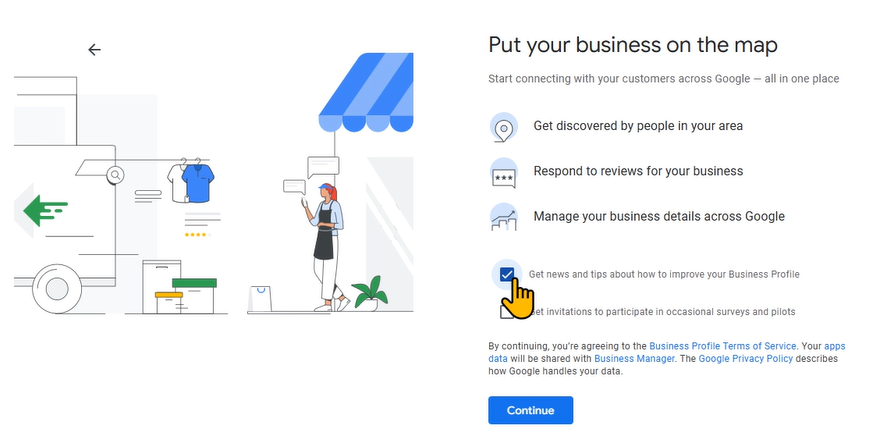Open the Google Privacy Policy link
The height and width of the screenshot is (445, 880).
(x=745, y=359)
